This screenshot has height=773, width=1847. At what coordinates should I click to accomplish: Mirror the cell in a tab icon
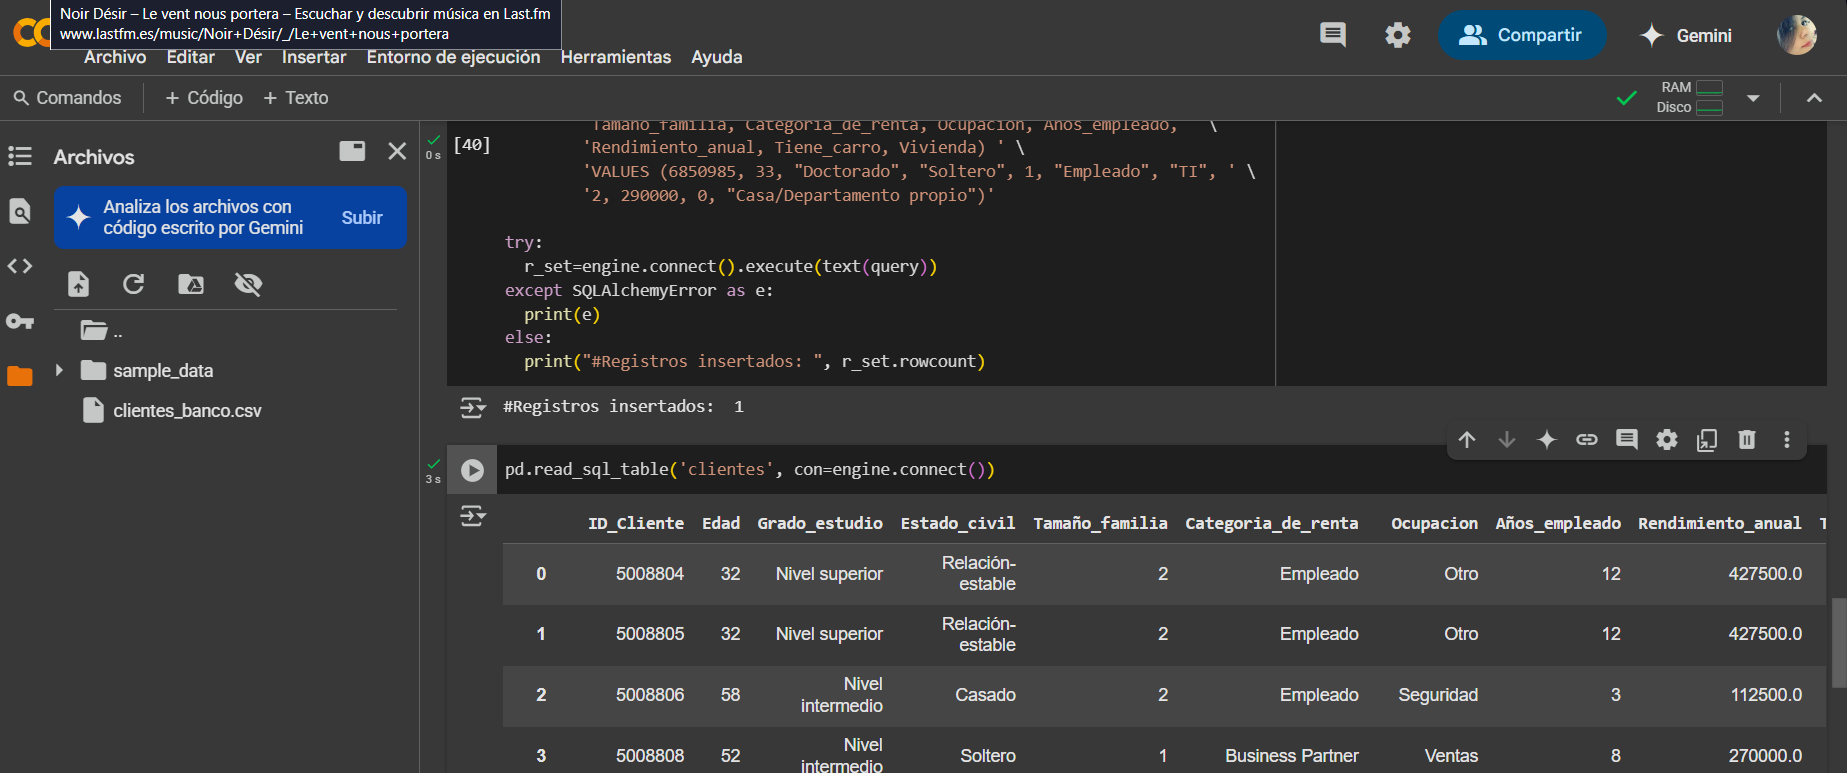pyautogui.click(x=1707, y=440)
